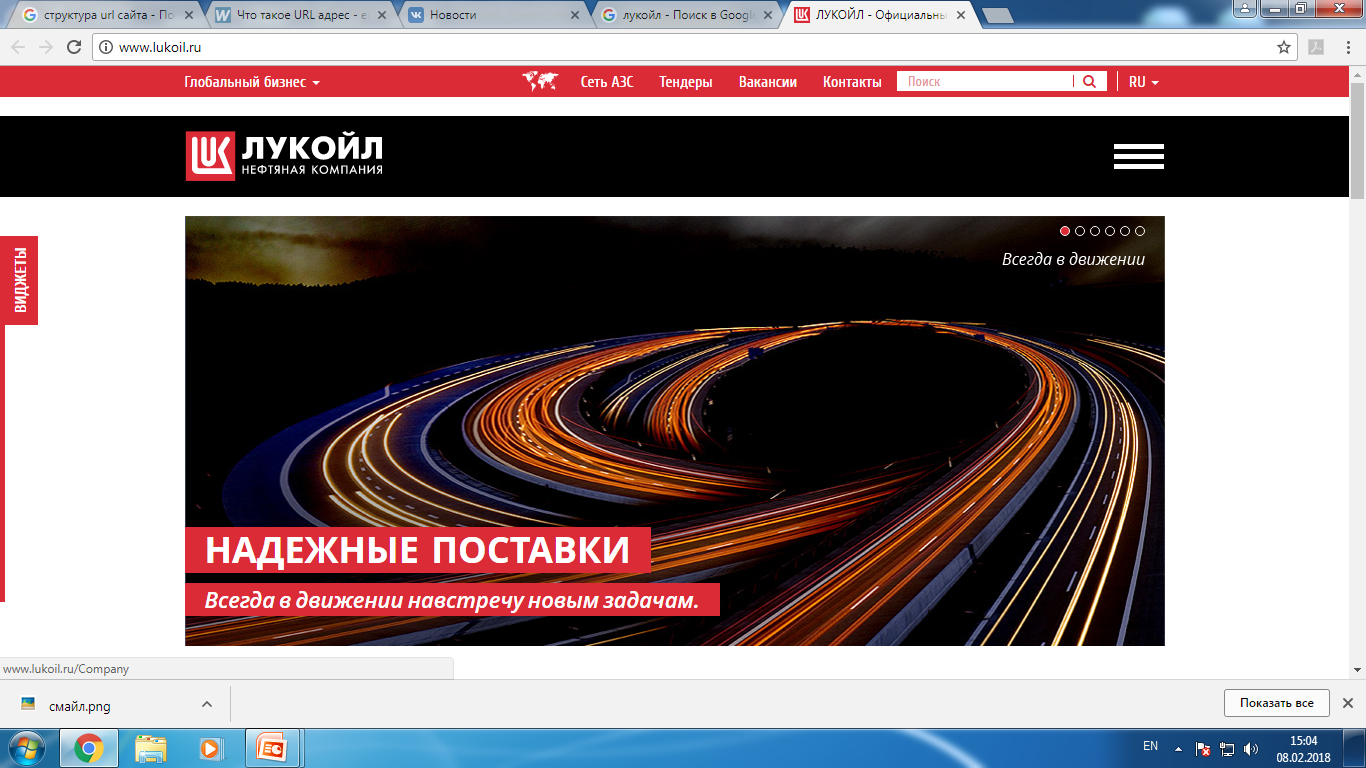Viewport: 1366px width, 768px height.
Task: Launch the media player taskbar icon
Action: [210, 748]
